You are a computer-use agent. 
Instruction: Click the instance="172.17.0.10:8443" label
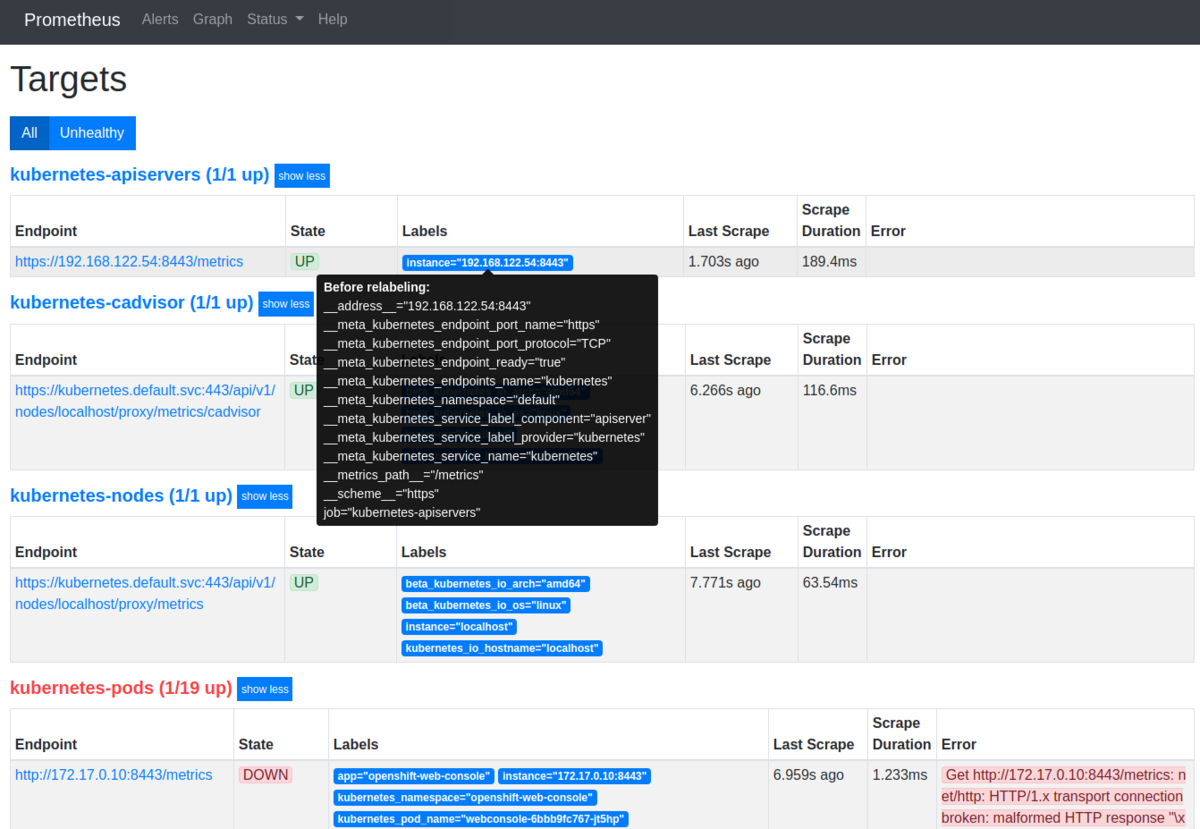pos(574,776)
